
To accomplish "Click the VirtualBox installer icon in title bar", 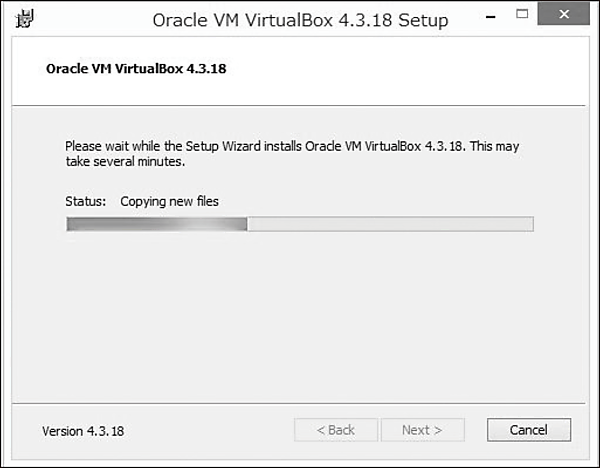I will [x=22, y=19].
